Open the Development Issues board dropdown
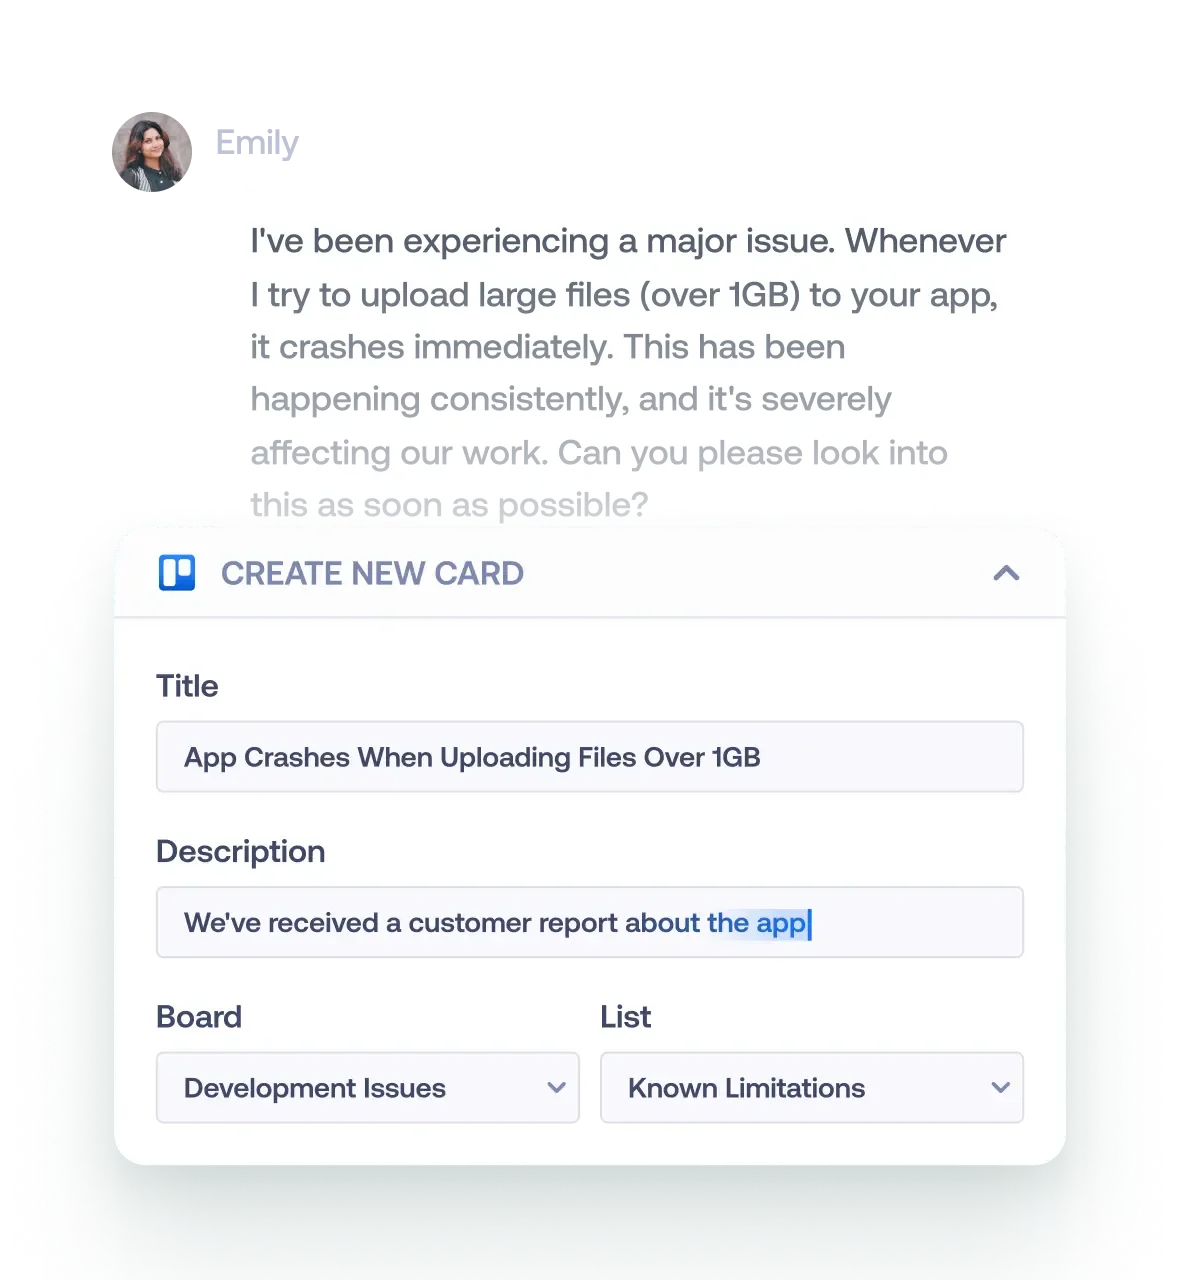Viewport: 1180px width, 1280px height. [368, 1087]
